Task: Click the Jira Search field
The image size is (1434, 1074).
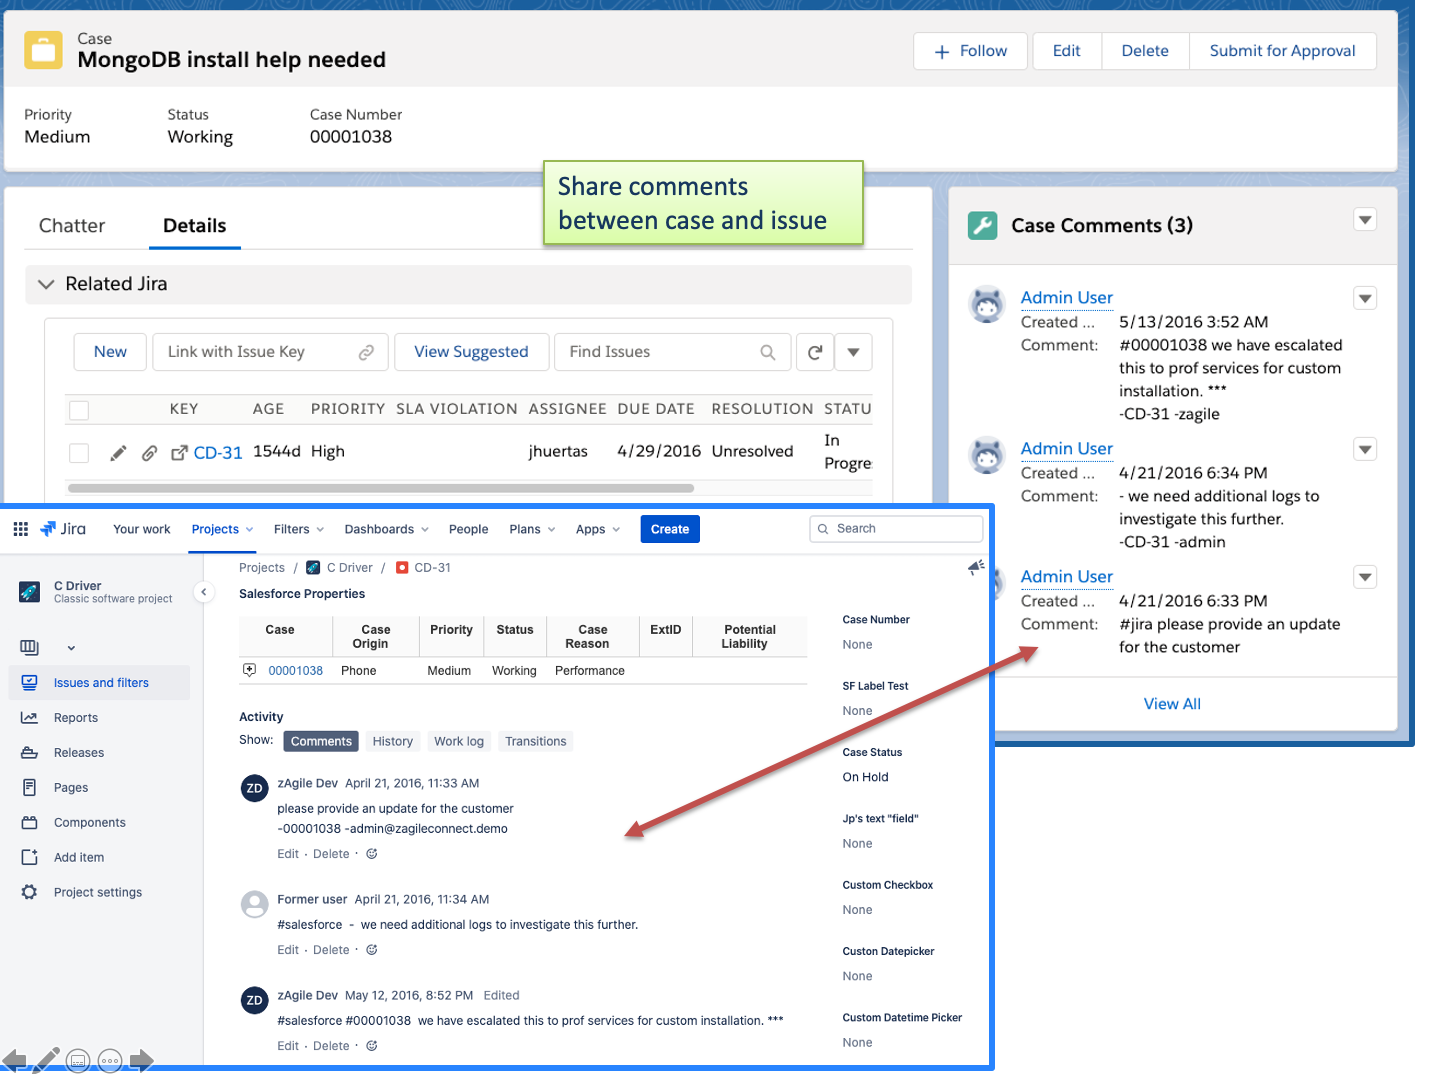Action: [x=896, y=529]
